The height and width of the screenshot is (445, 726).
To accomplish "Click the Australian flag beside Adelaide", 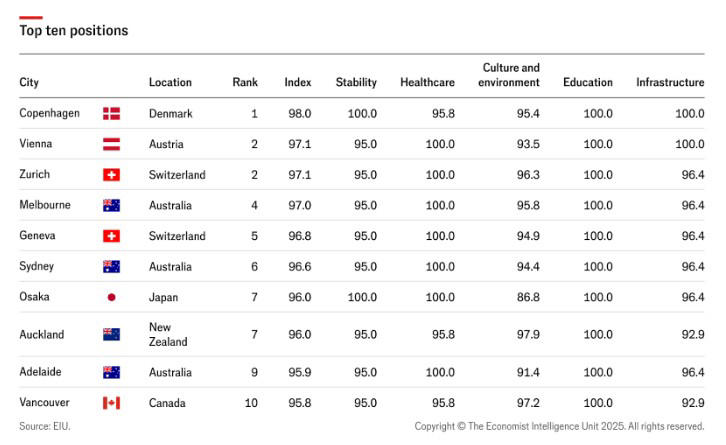I will coord(111,372).
